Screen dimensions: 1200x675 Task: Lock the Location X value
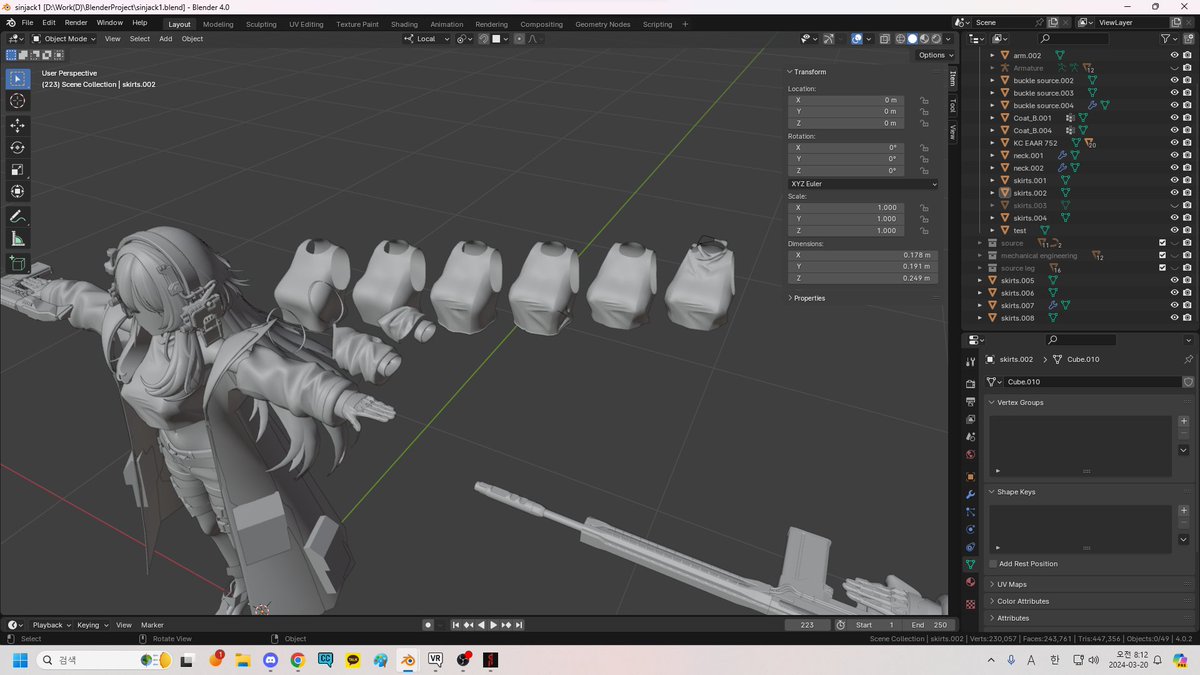[x=924, y=100]
